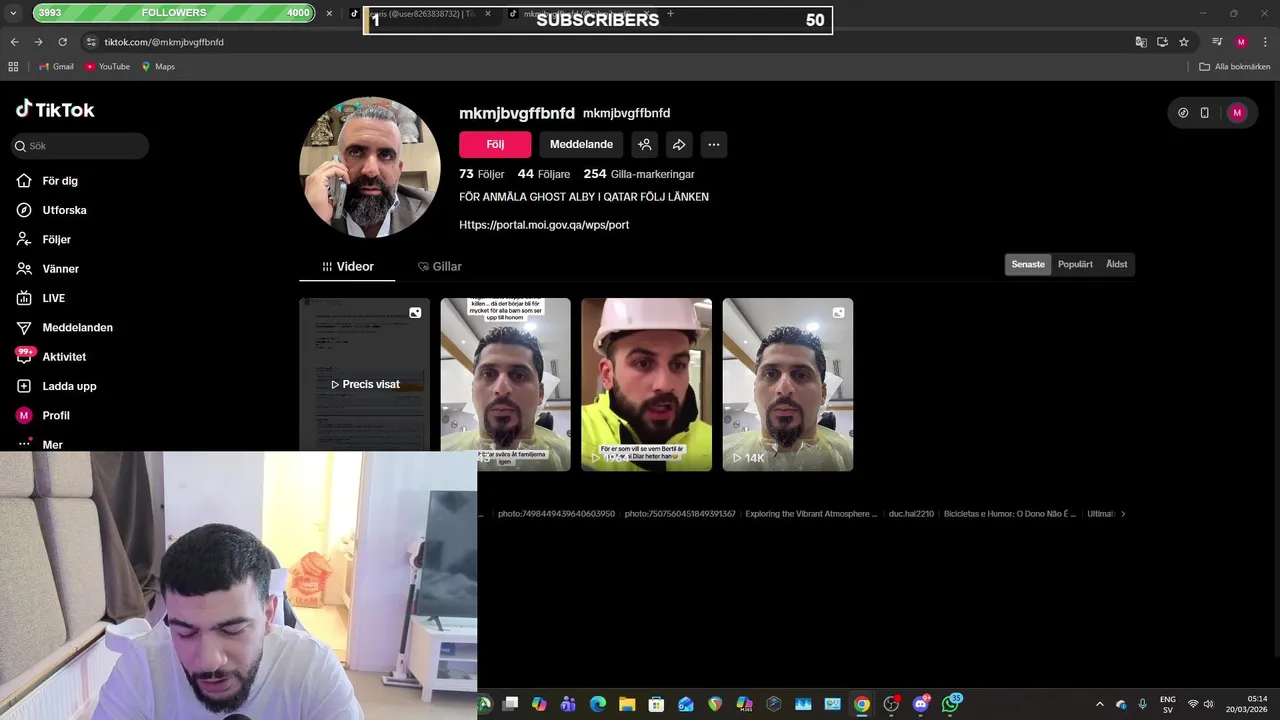The width and height of the screenshot is (1280, 720).
Task: Focus the Sök search field
Action: click(80, 146)
